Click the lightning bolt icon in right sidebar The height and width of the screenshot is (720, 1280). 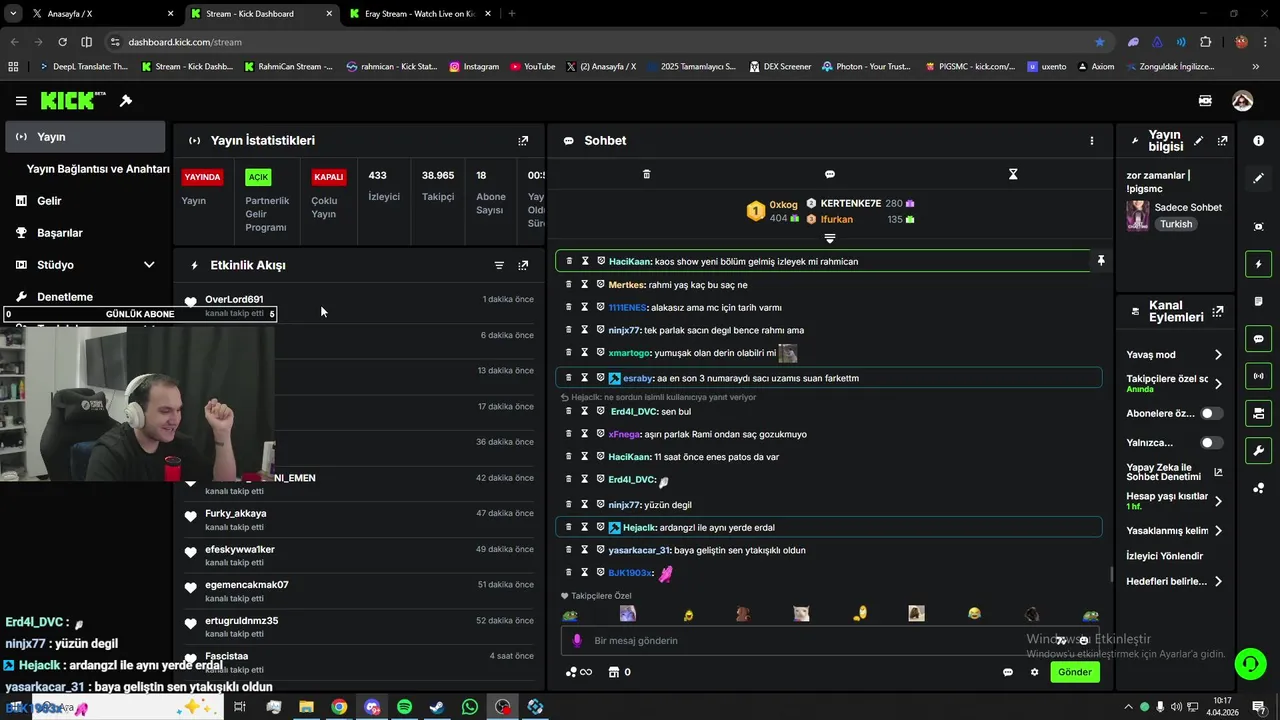[x=1258, y=264]
